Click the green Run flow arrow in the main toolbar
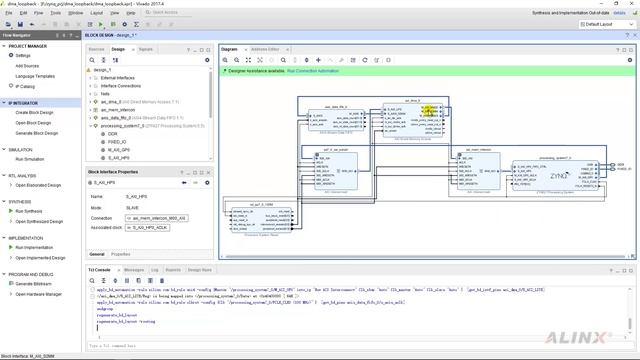The height and width of the screenshot is (360, 640). (x=101, y=24)
